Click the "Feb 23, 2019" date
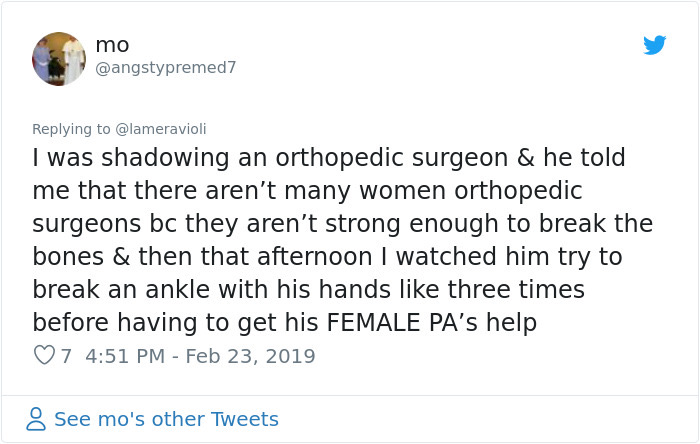 pyautogui.click(x=250, y=356)
